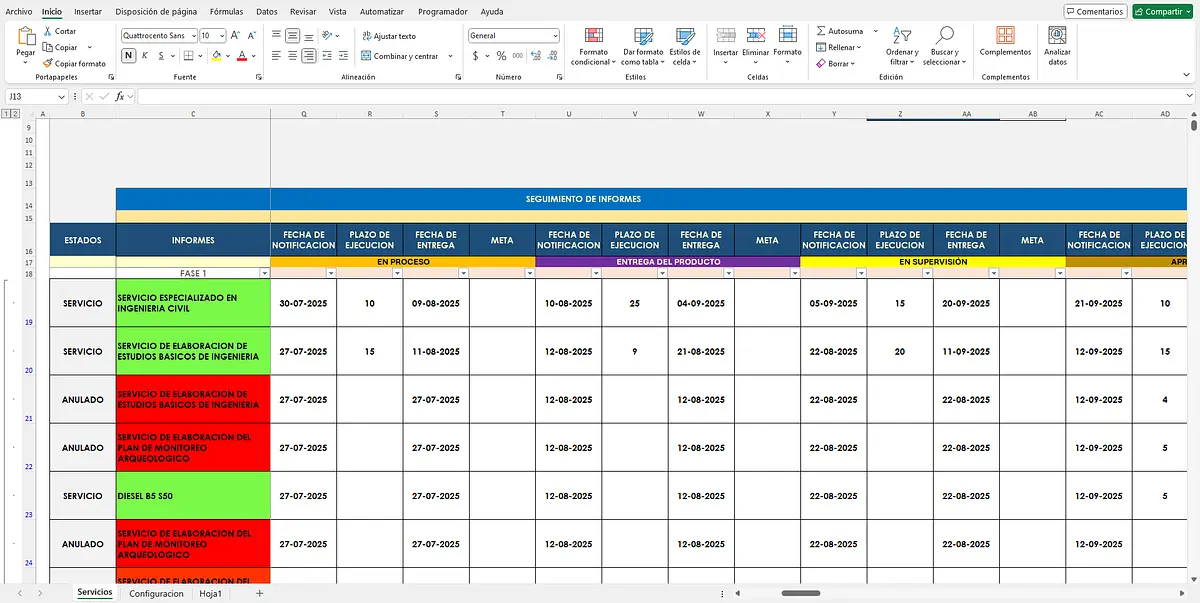Toggle top vertical alignment
The height and width of the screenshot is (603, 1200).
[x=277, y=35]
